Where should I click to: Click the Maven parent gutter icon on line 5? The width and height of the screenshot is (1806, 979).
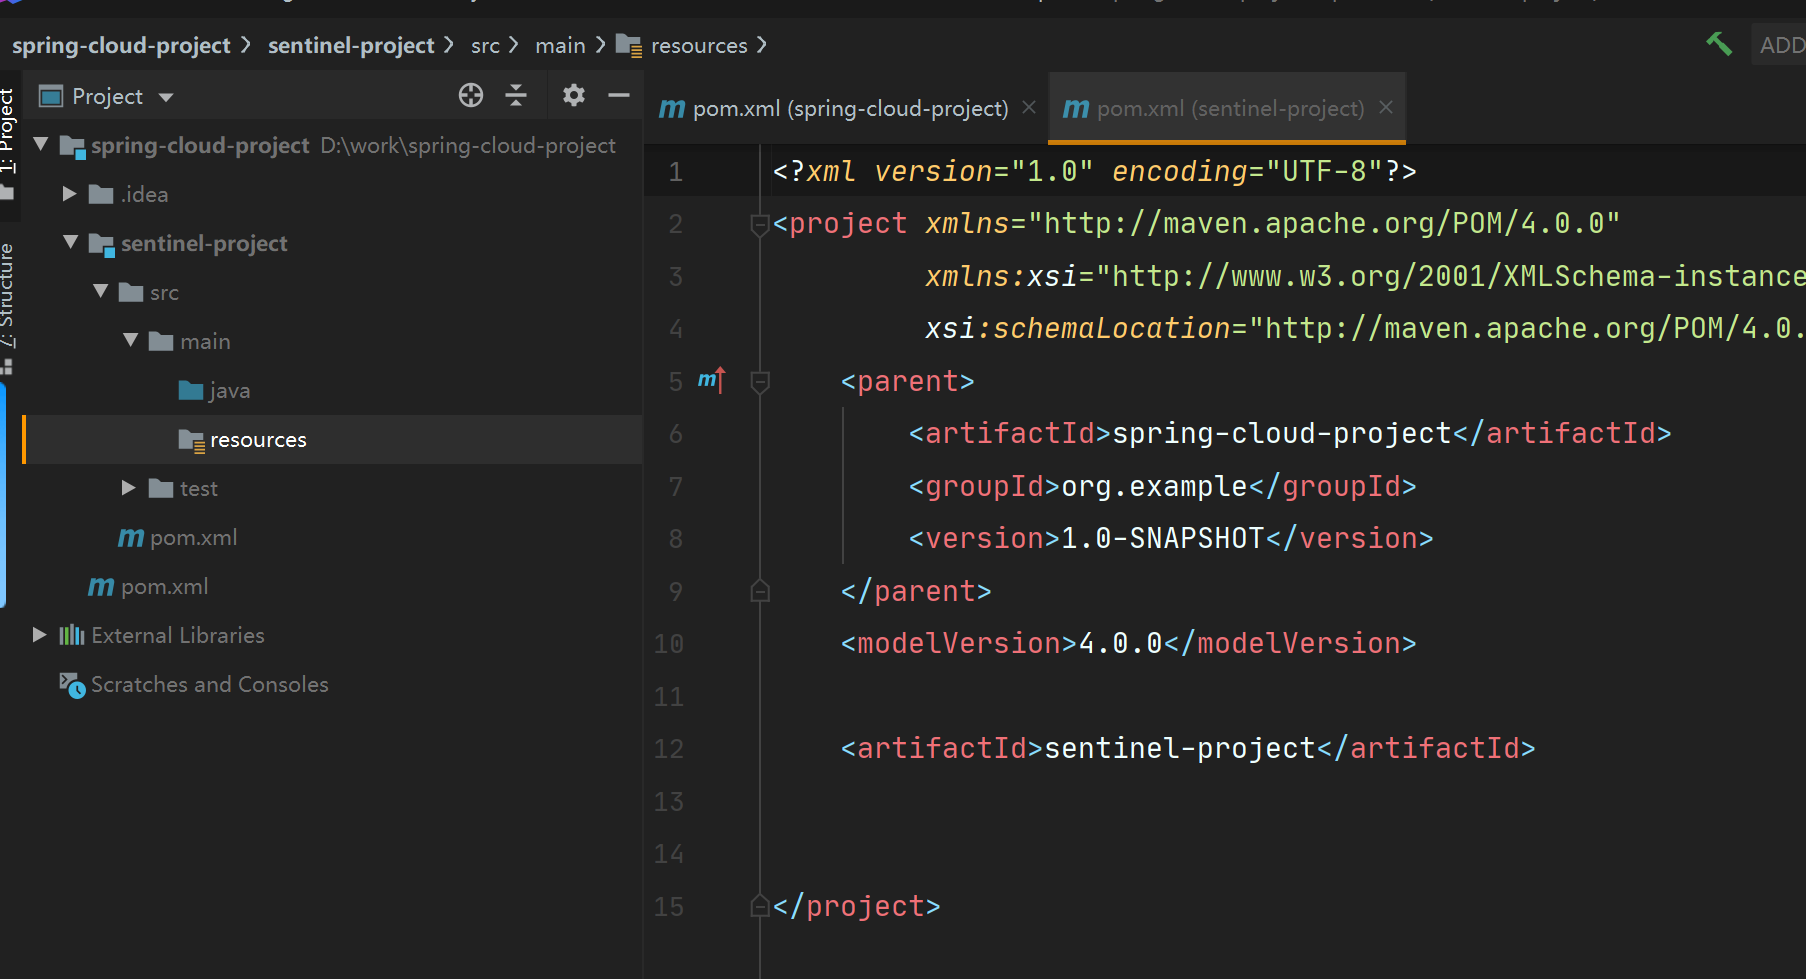711,380
